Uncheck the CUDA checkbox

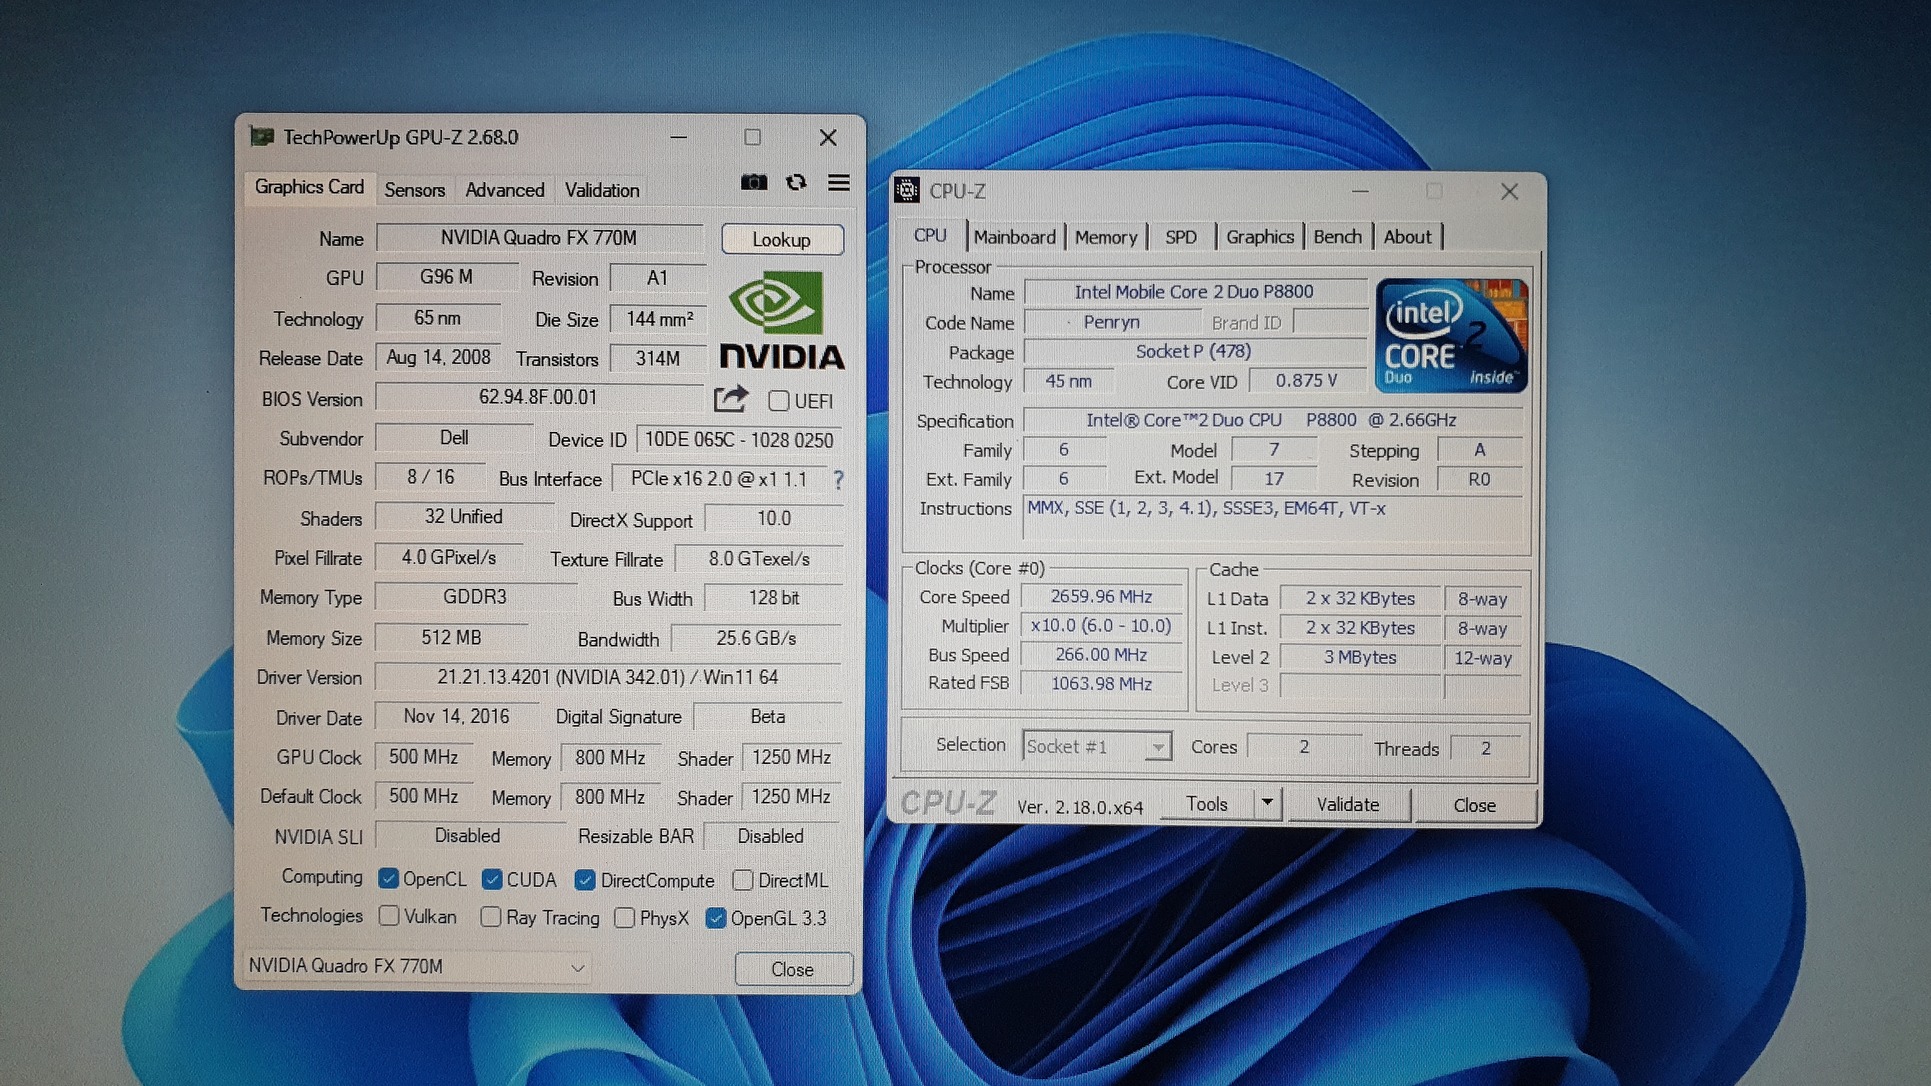pyautogui.click(x=491, y=879)
